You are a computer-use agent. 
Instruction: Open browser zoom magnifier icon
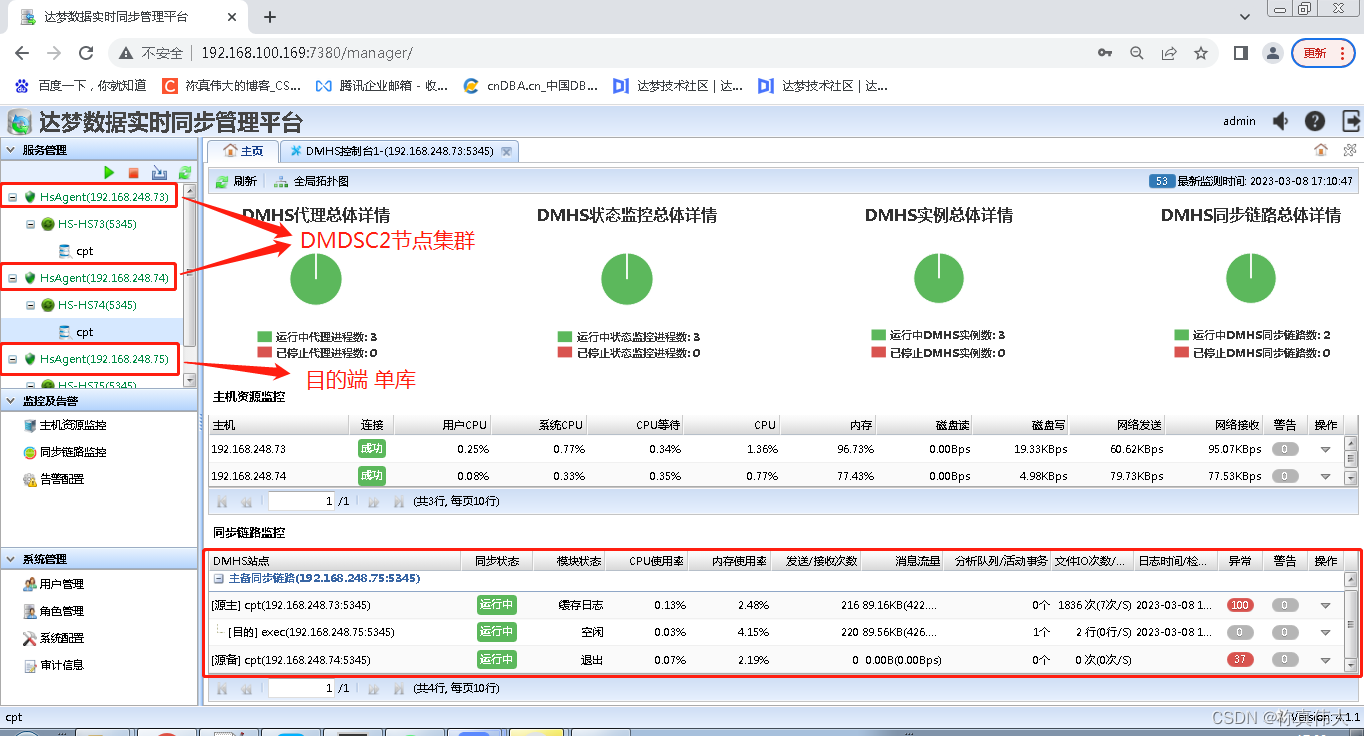pos(1137,53)
